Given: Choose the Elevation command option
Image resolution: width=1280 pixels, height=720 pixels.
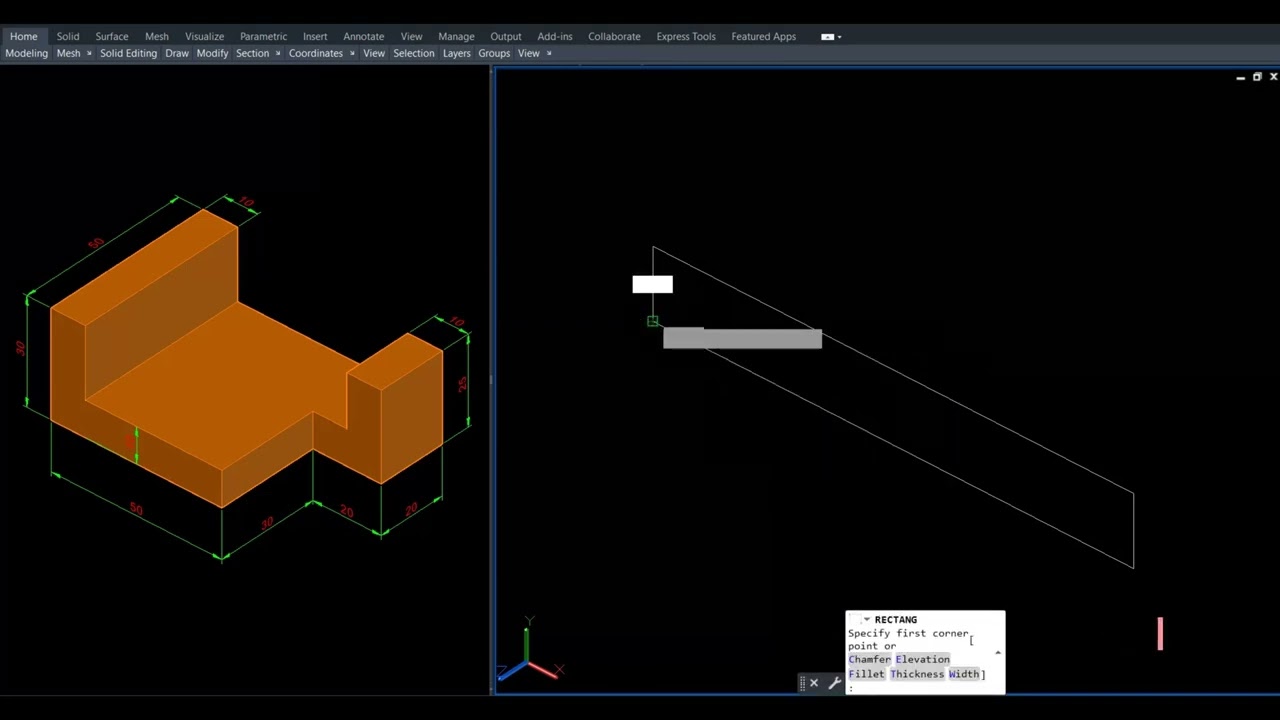Looking at the screenshot, I should [922, 660].
